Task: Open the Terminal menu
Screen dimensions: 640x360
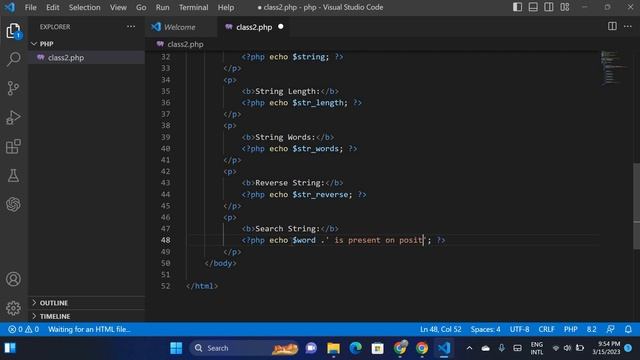Action: 193,7
